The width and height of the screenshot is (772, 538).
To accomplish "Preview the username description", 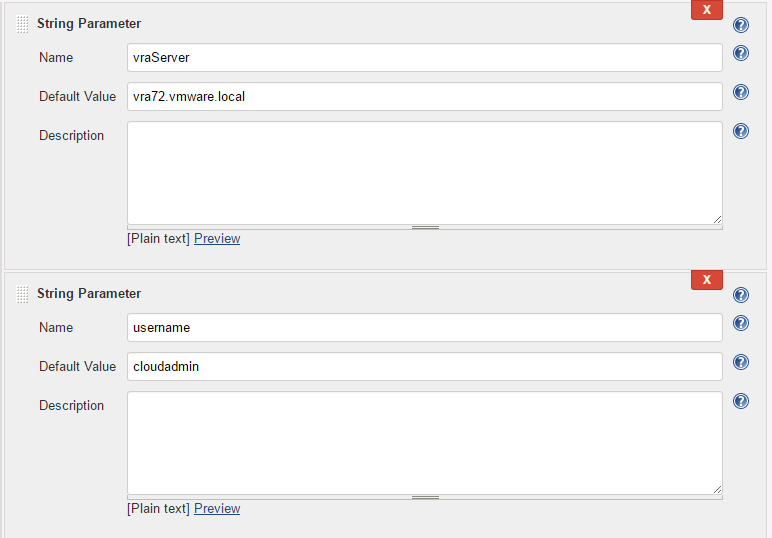I will (217, 509).
